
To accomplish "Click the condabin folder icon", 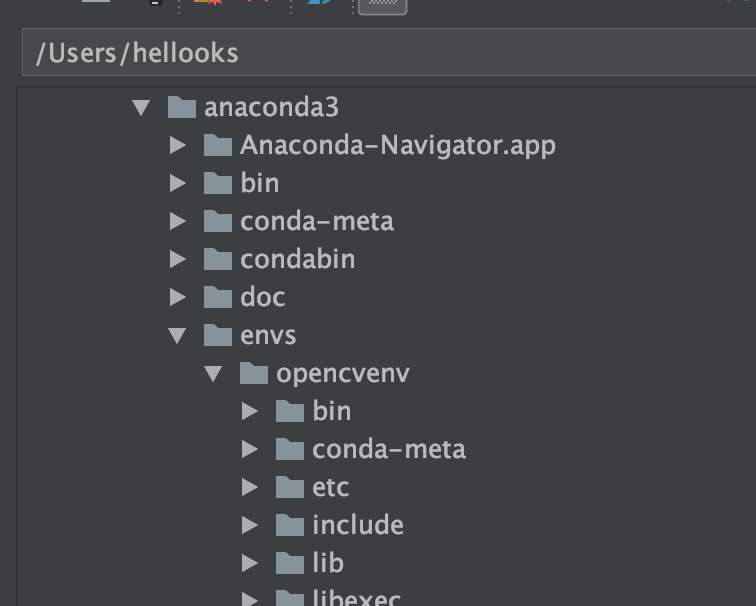I will pos(218,259).
